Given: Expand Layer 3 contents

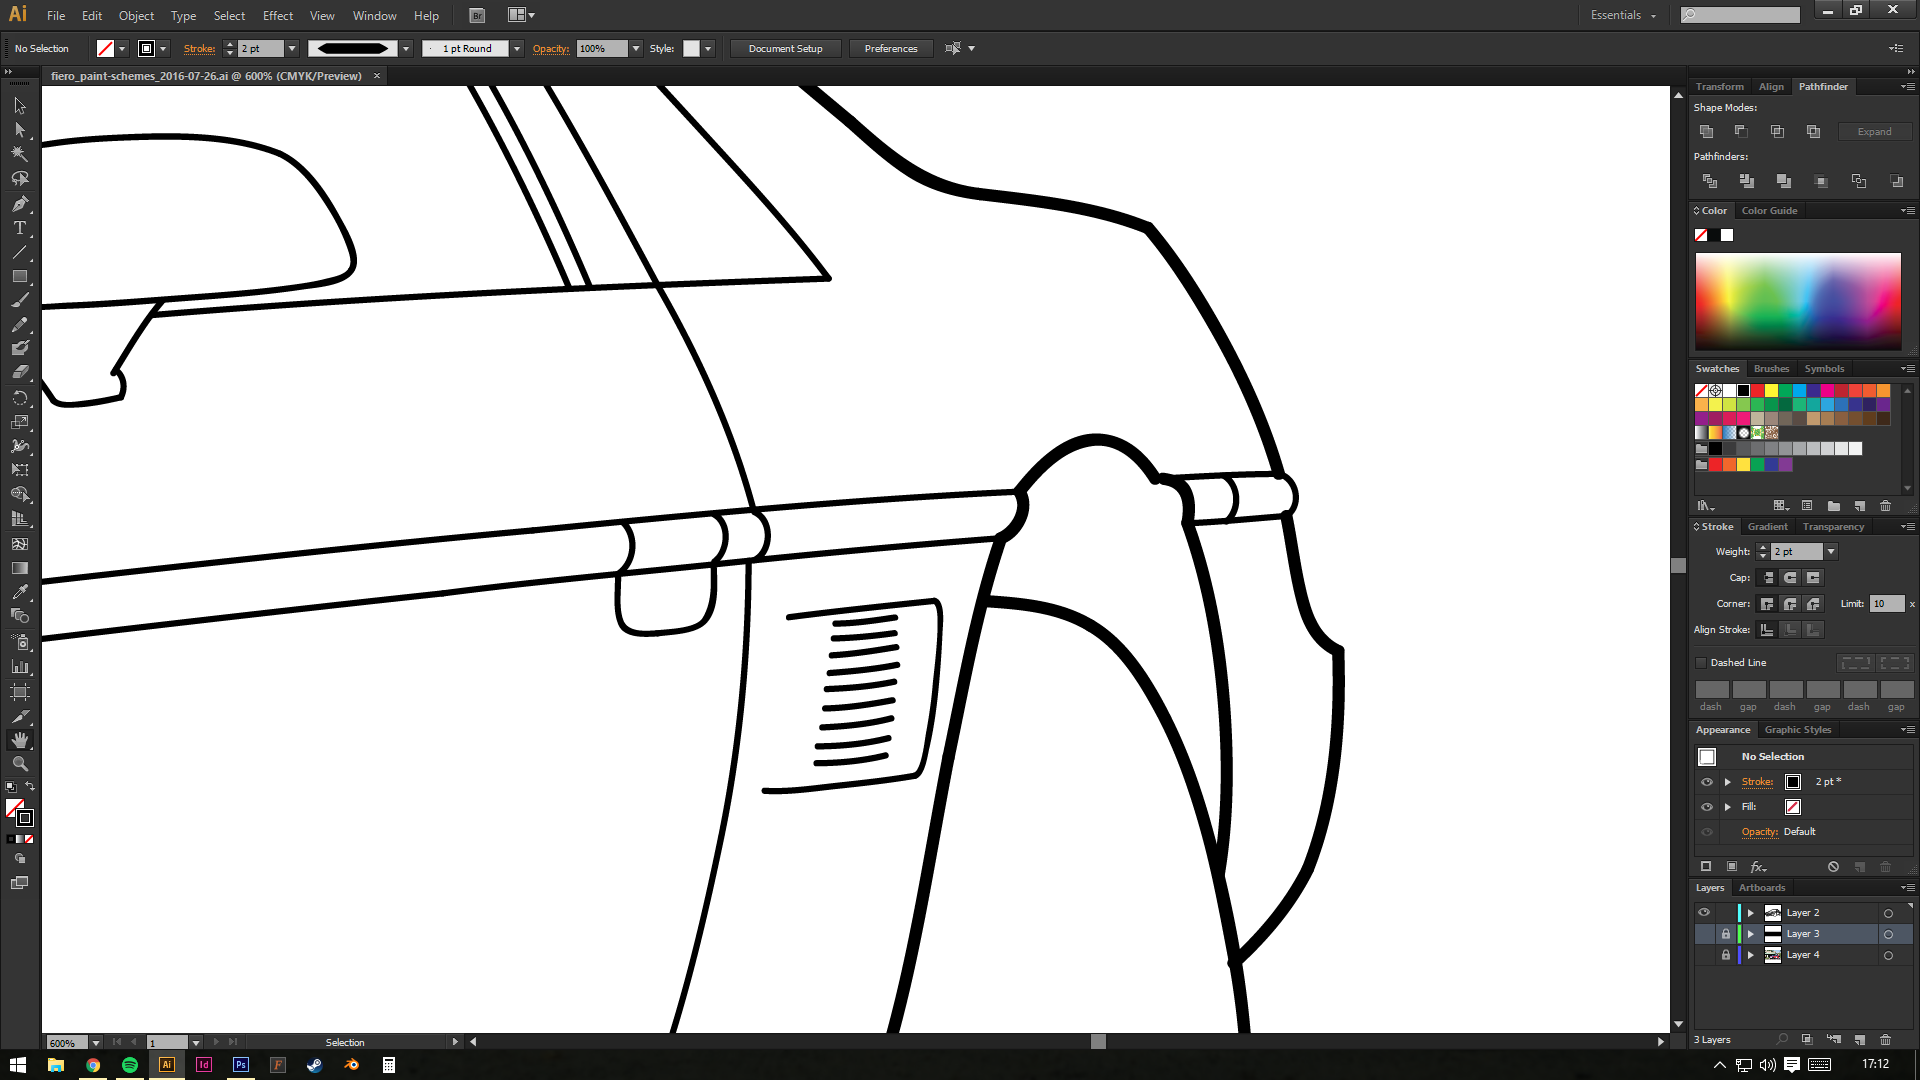Looking at the screenshot, I should pyautogui.click(x=1751, y=934).
